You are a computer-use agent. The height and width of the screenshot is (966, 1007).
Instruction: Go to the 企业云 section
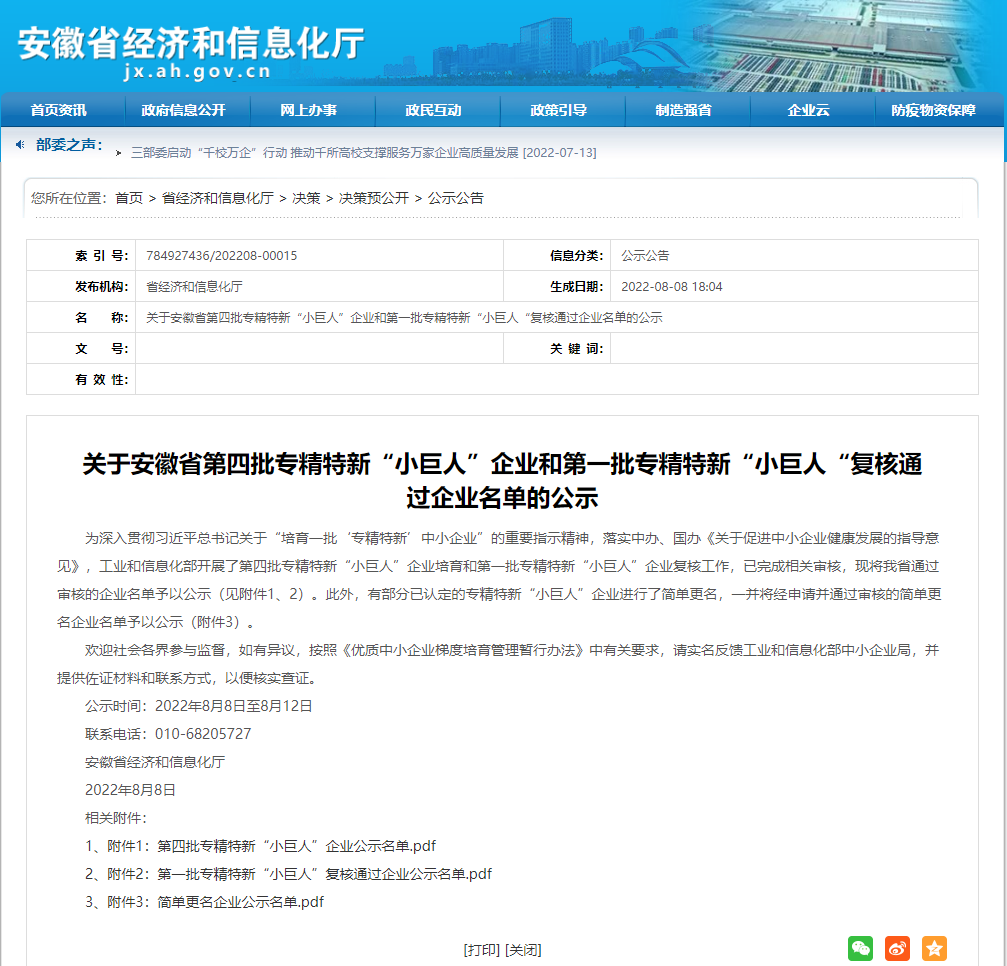click(808, 110)
